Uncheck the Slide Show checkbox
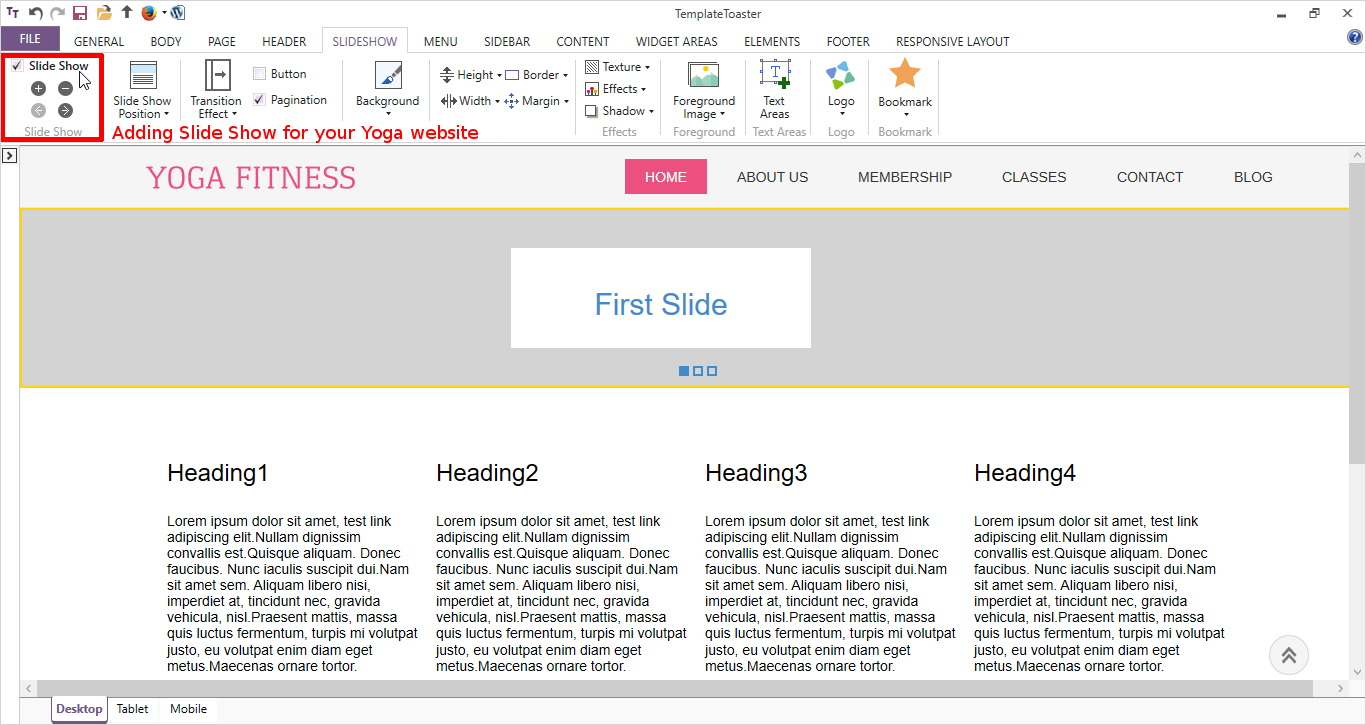 pos(17,66)
